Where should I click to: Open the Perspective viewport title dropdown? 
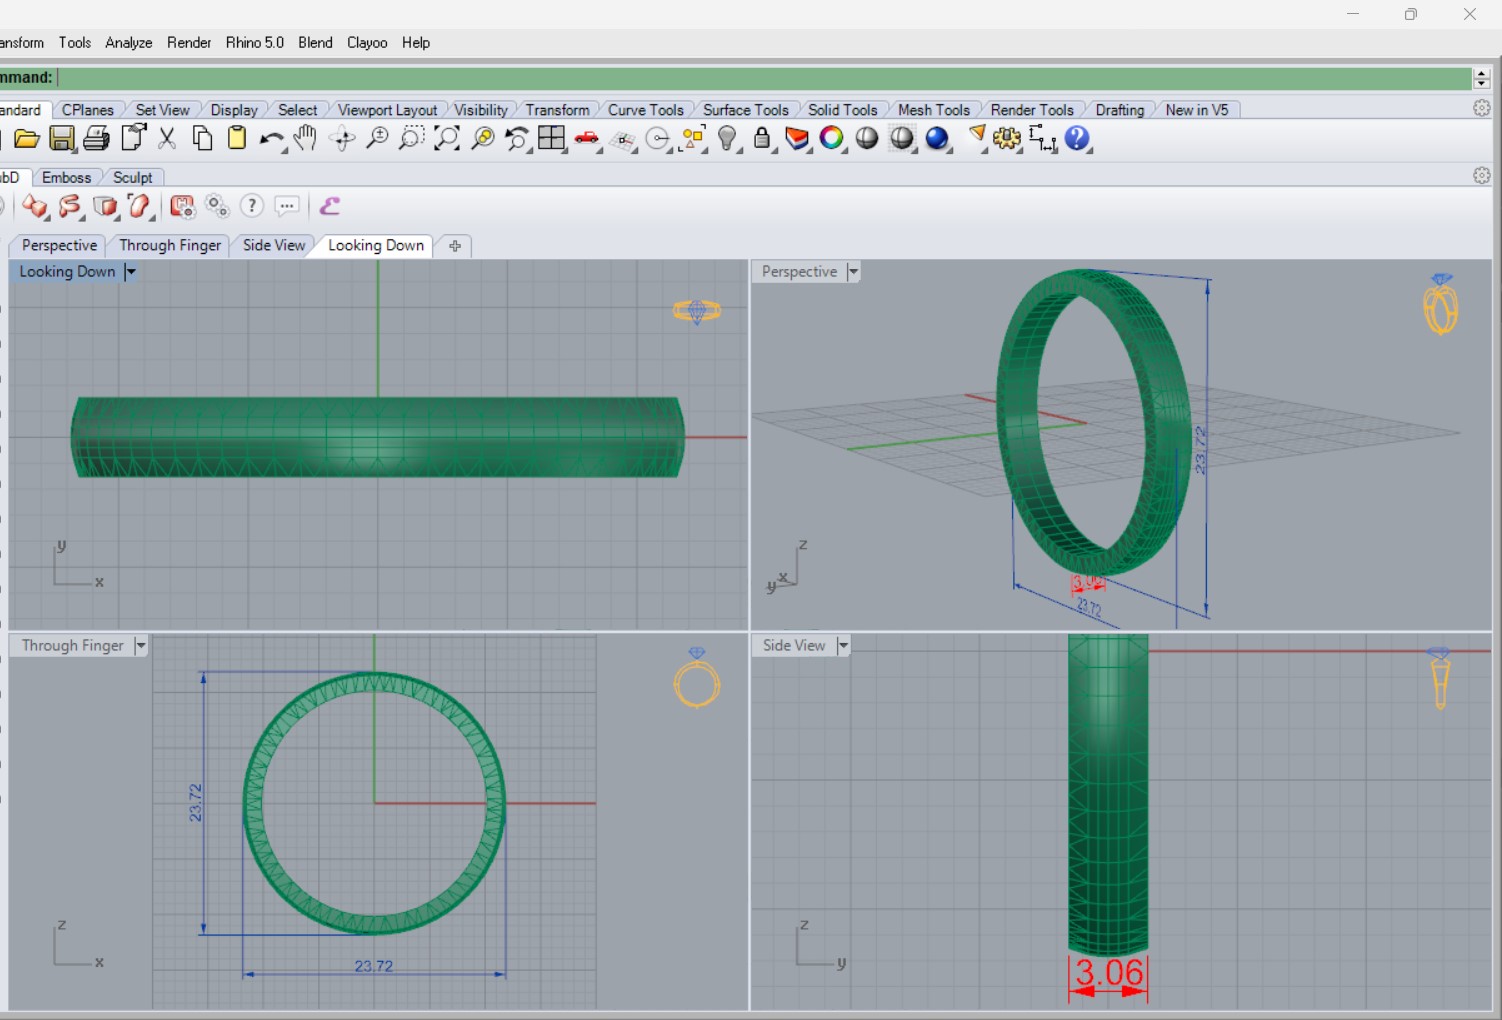click(x=853, y=272)
